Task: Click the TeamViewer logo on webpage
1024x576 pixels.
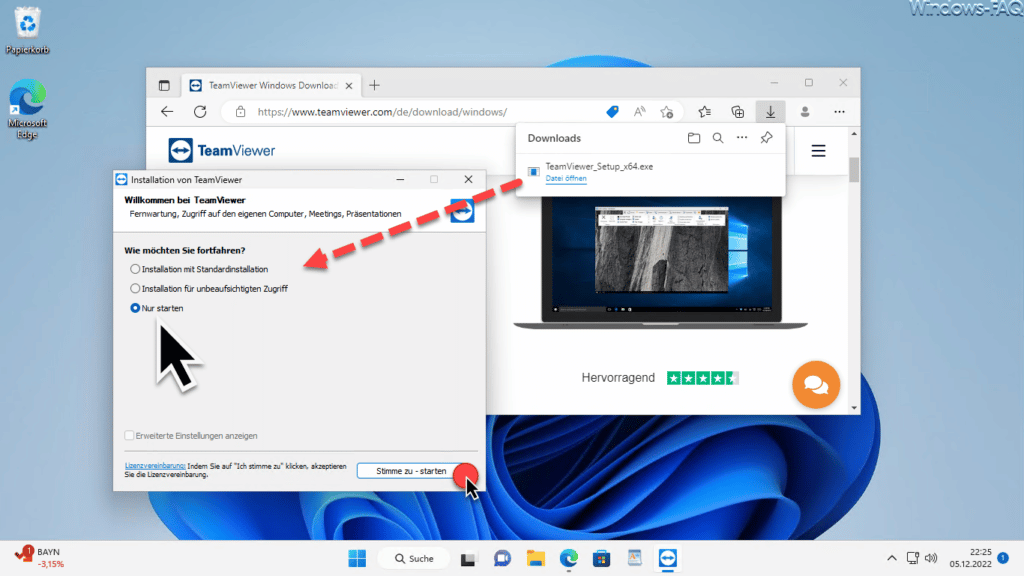Action: (222, 151)
